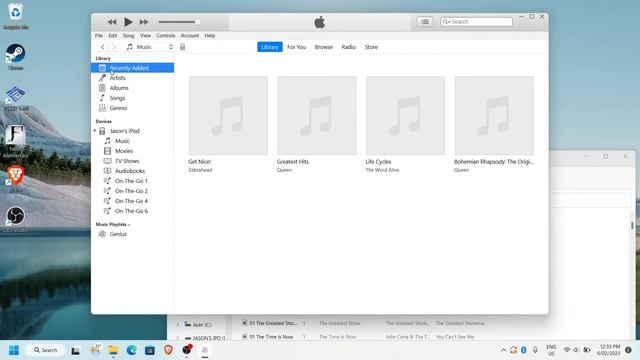Open the Recycle Bin desktop icon
Image resolution: width=640 pixels, height=360 pixels.
(16, 16)
